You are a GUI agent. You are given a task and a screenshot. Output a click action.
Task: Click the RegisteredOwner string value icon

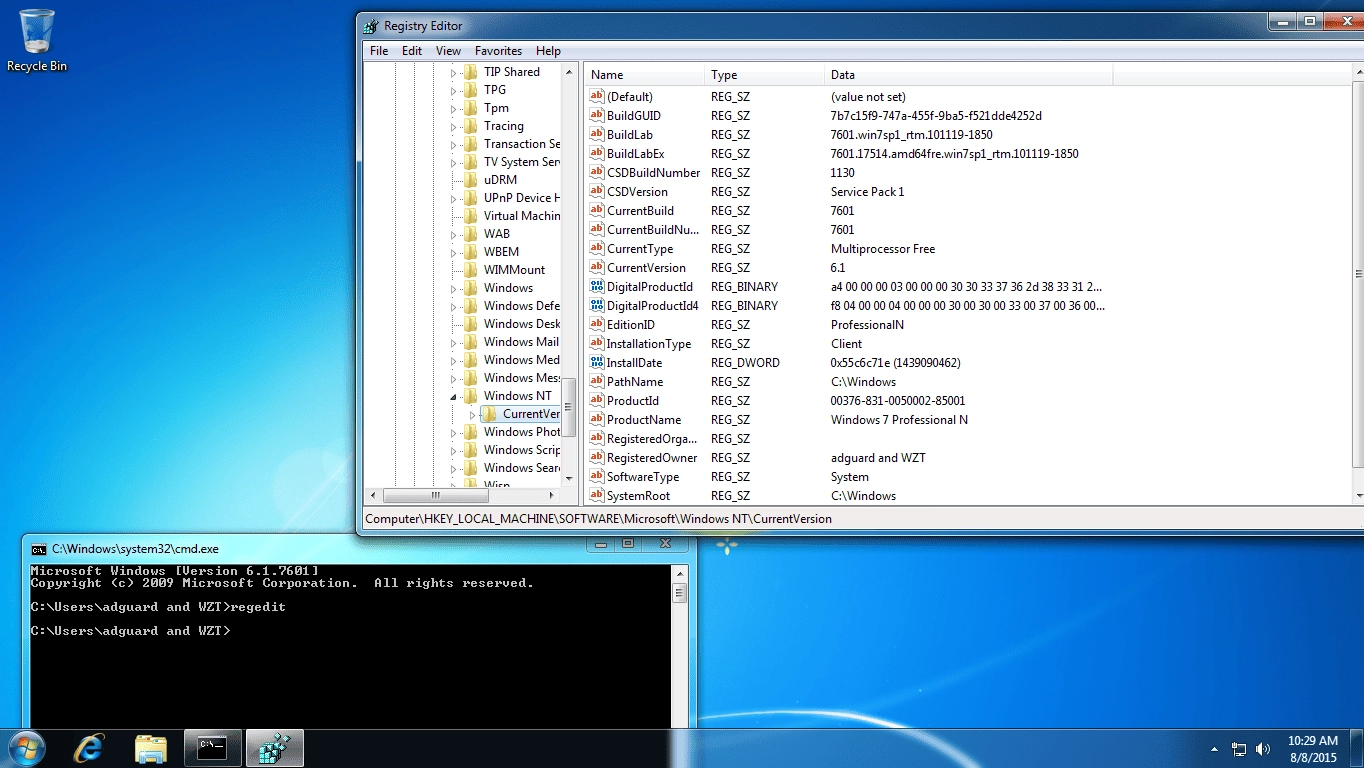coord(597,457)
